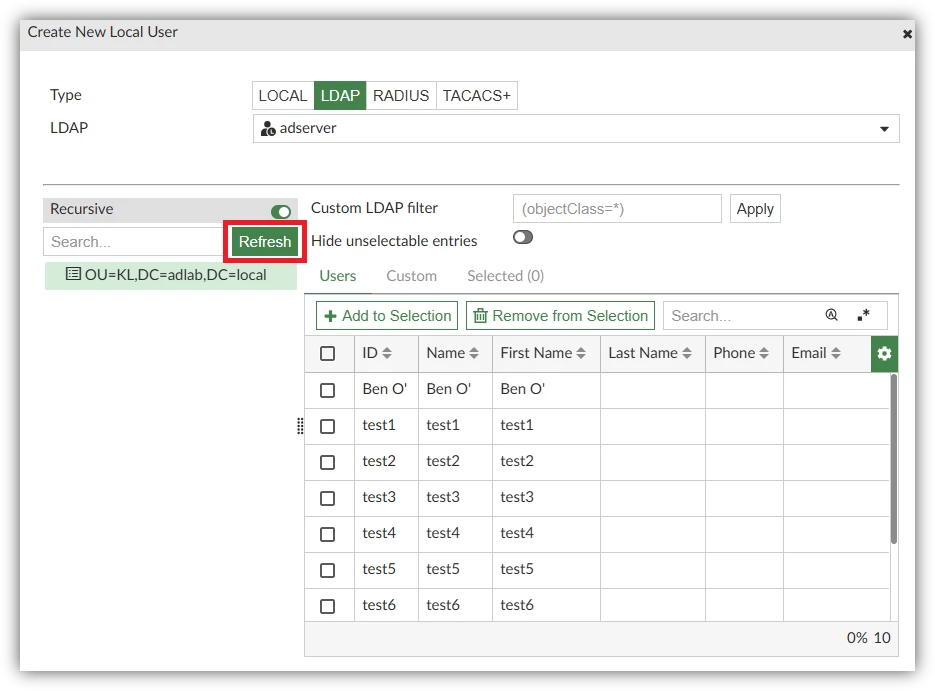Click the 0% 10 table footer status

(868, 638)
